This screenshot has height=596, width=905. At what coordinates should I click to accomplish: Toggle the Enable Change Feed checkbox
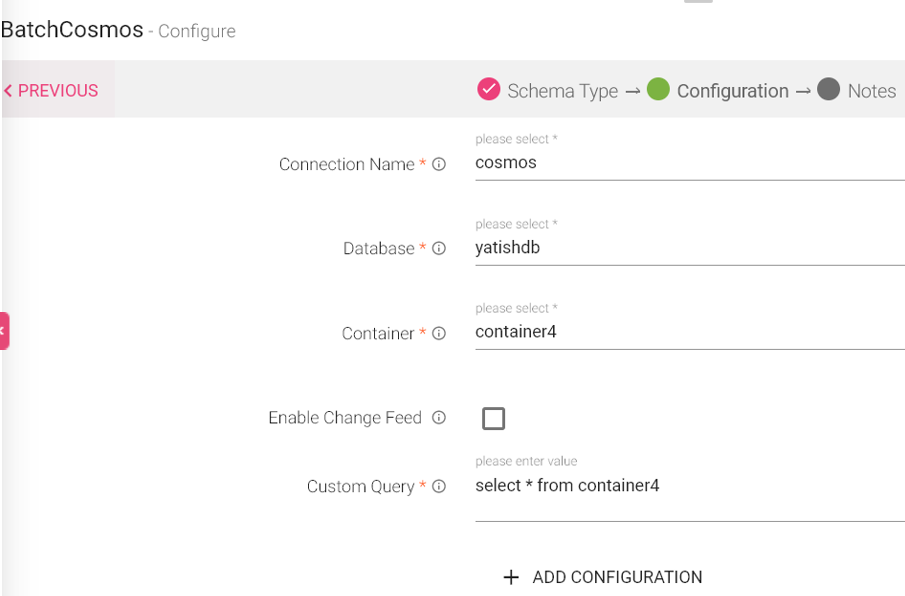point(493,418)
